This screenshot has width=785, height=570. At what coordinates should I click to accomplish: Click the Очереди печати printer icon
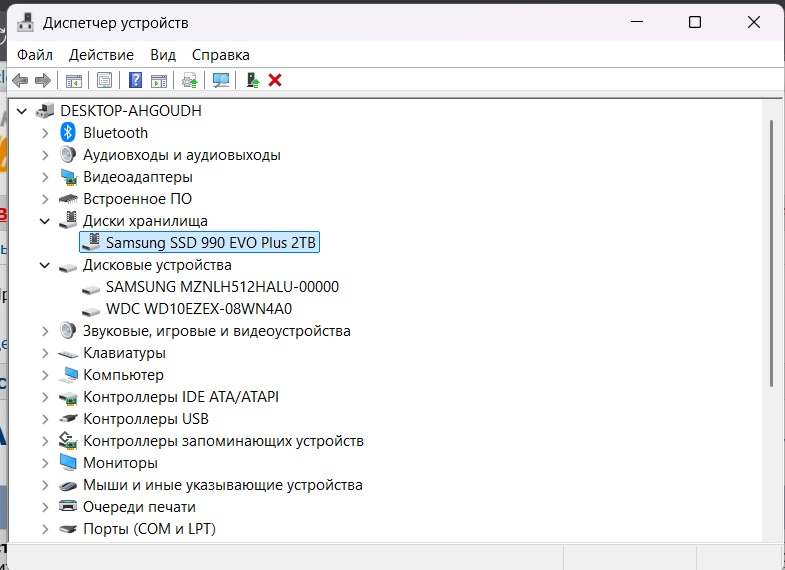coord(68,506)
